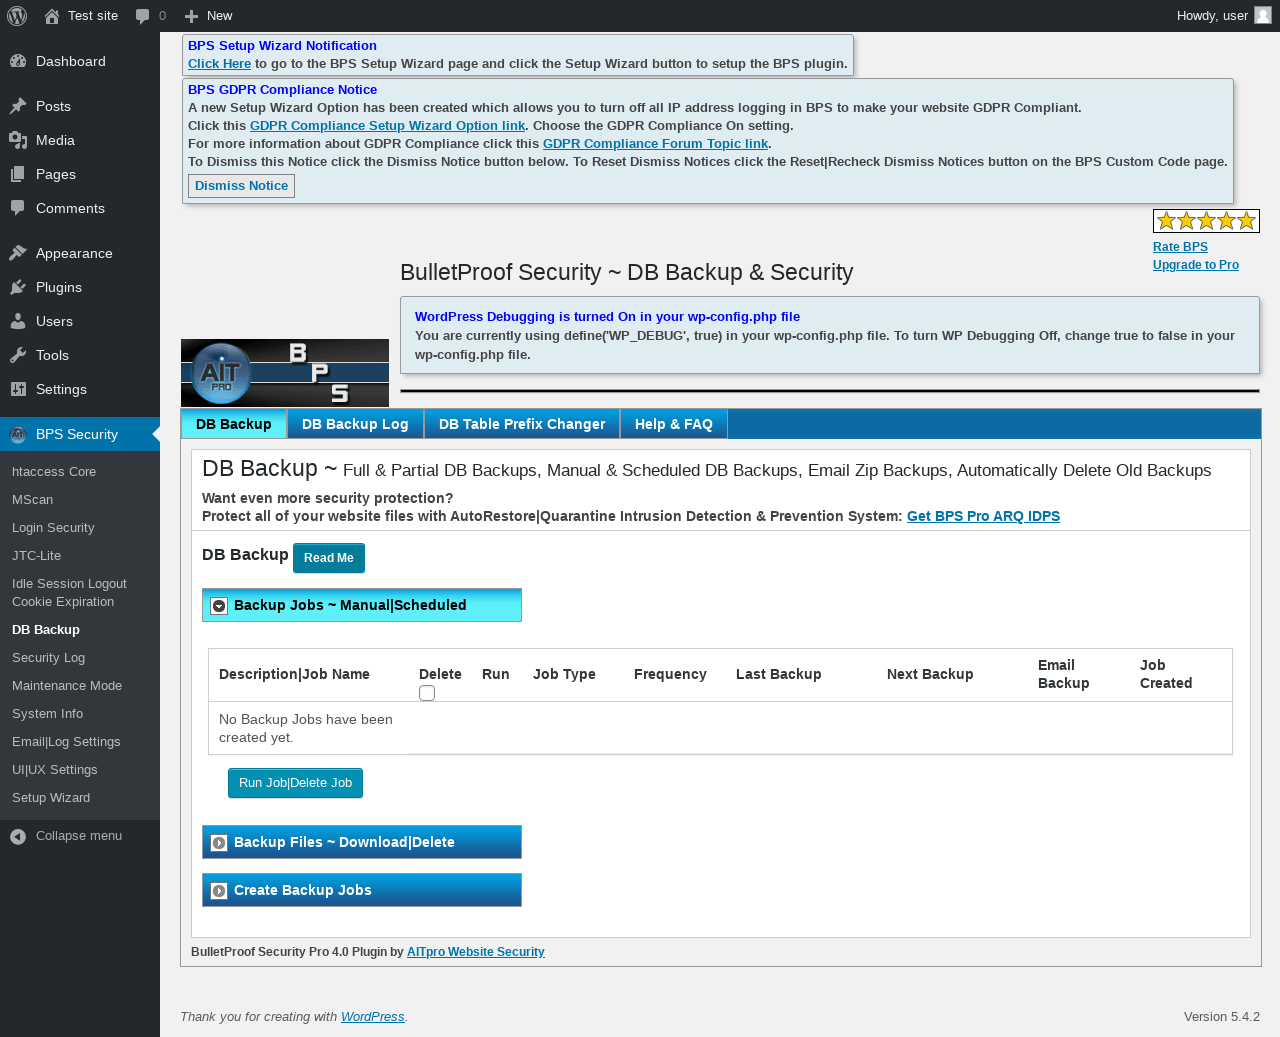Click the Last Backup column header
The width and height of the screenshot is (1280, 1037).
pos(778,674)
